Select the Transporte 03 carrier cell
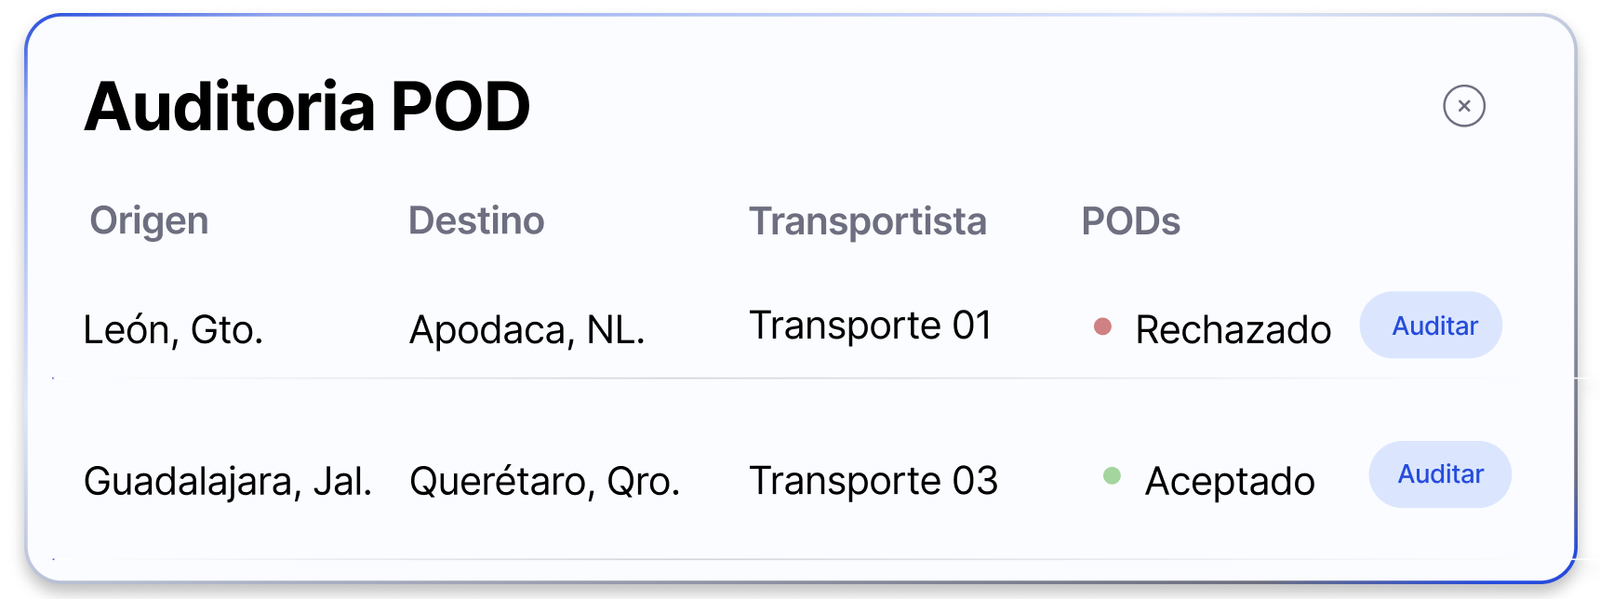The image size is (1600, 599). click(874, 481)
